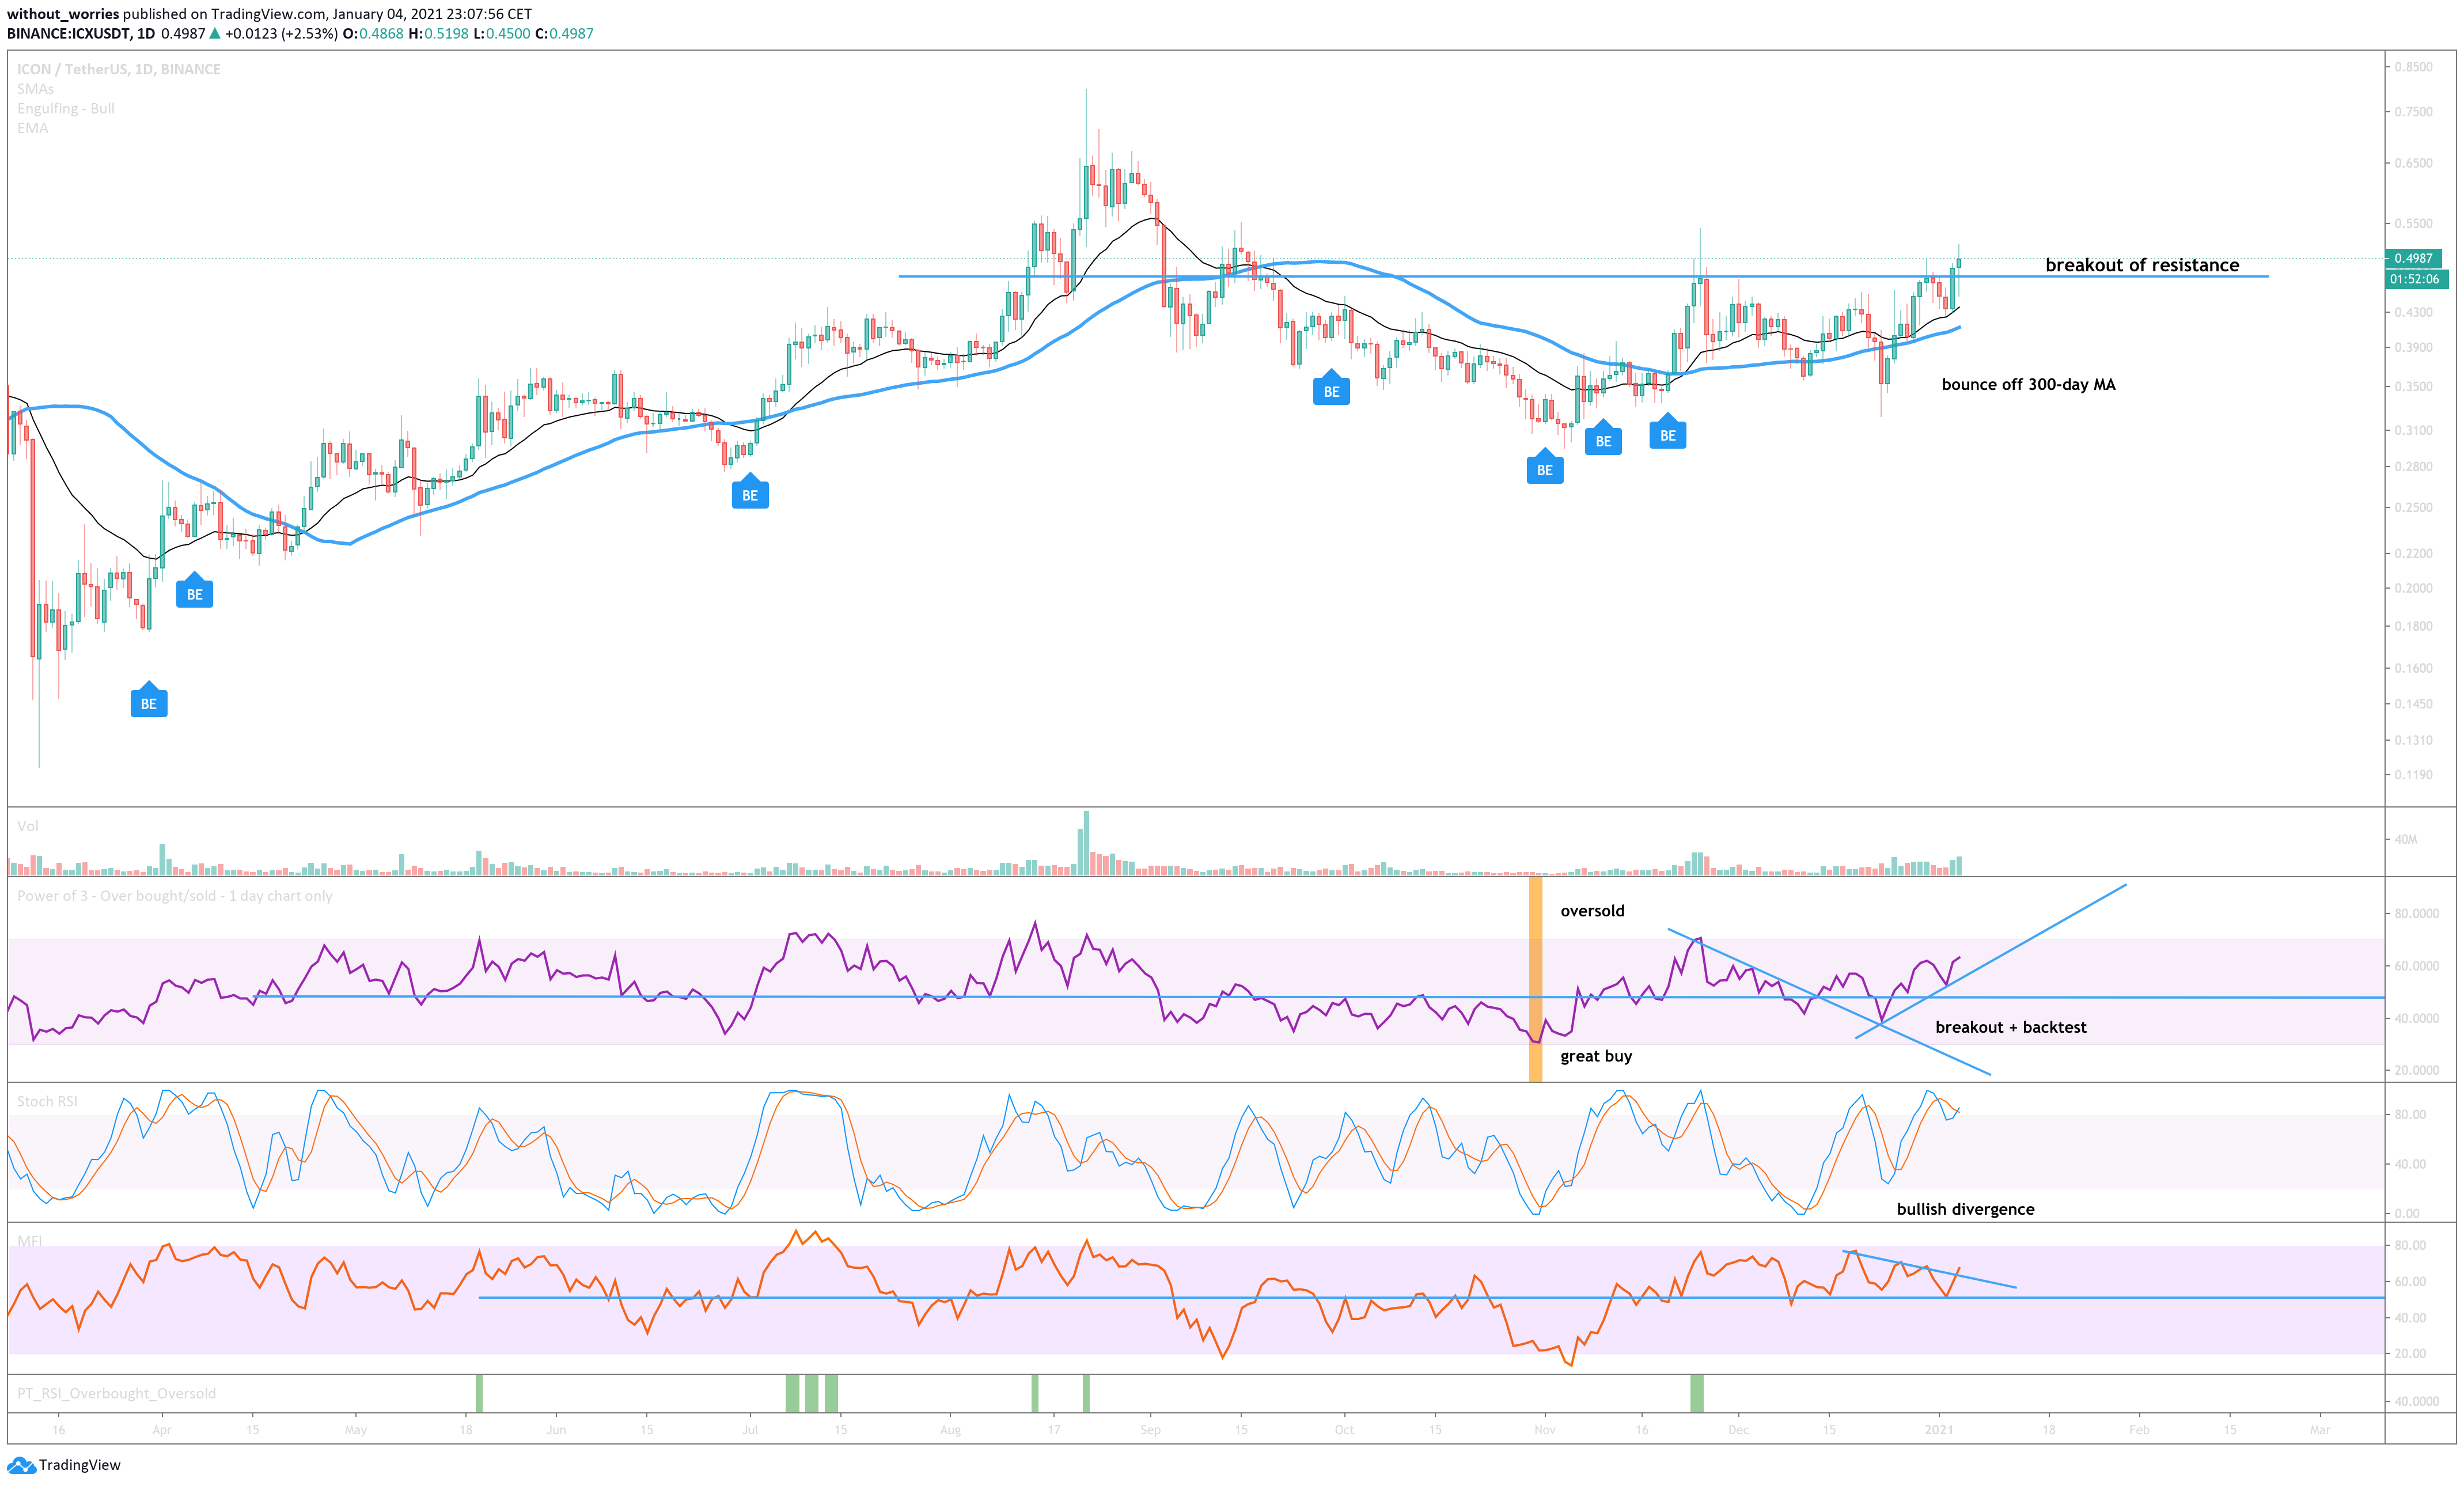
Task: Click the 'bullish divergence' annotation
Action: tap(1965, 1209)
